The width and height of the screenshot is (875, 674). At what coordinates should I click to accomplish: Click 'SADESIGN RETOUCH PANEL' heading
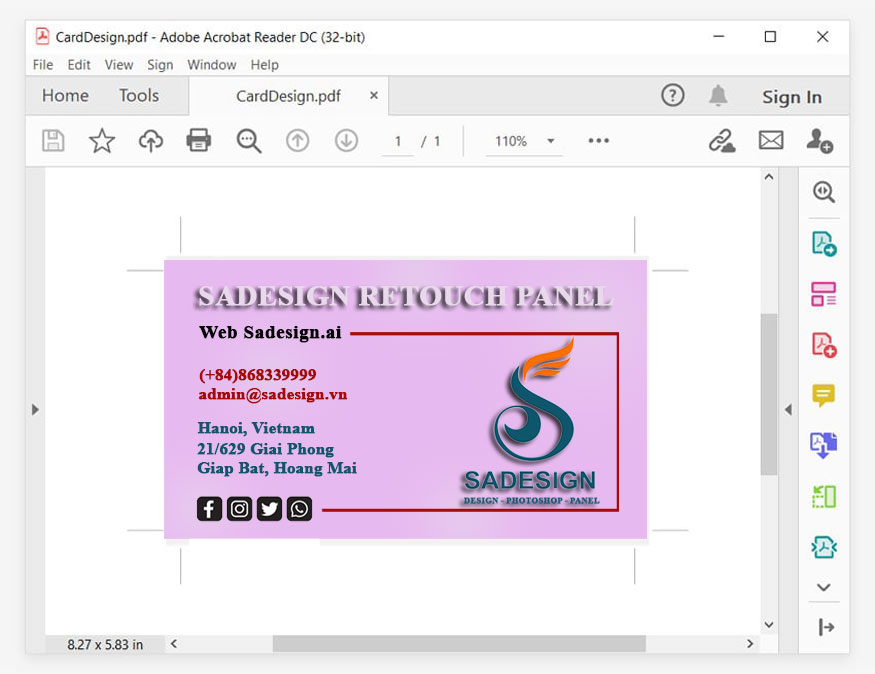click(405, 296)
